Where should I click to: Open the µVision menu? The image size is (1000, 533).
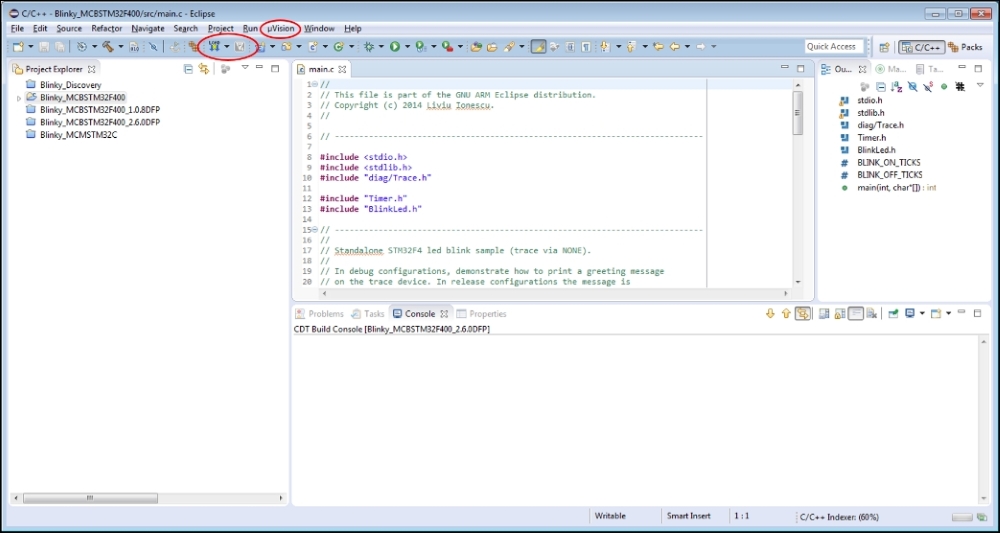(x=280, y=29)
